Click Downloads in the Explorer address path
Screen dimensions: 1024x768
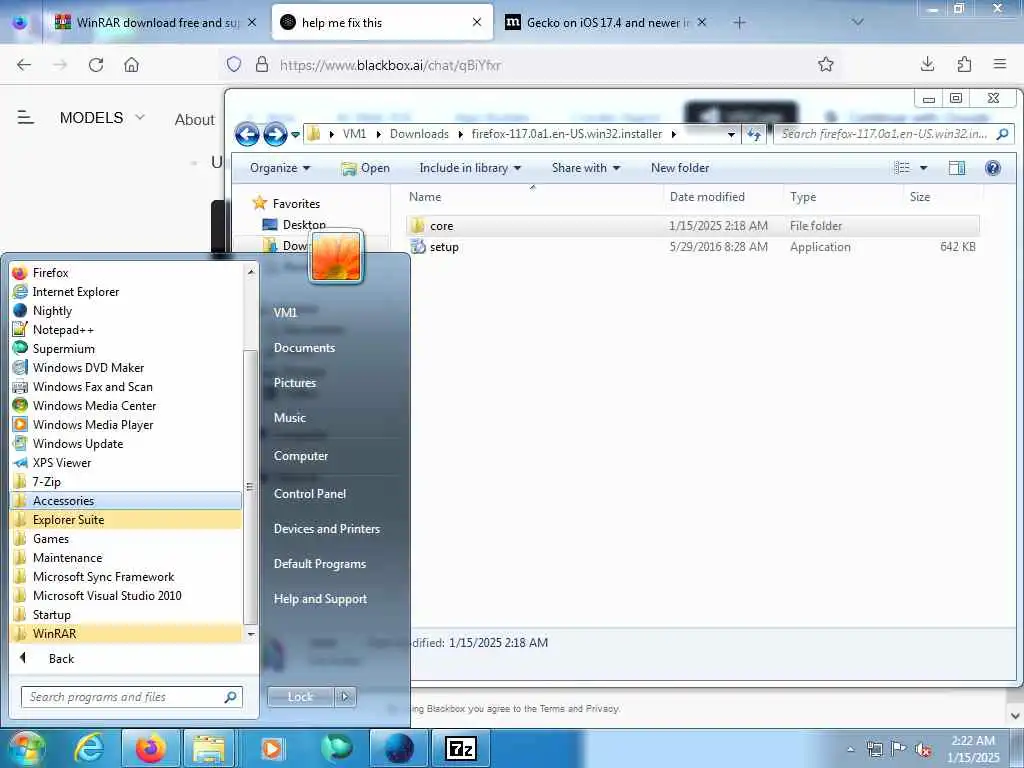[419, 134]
